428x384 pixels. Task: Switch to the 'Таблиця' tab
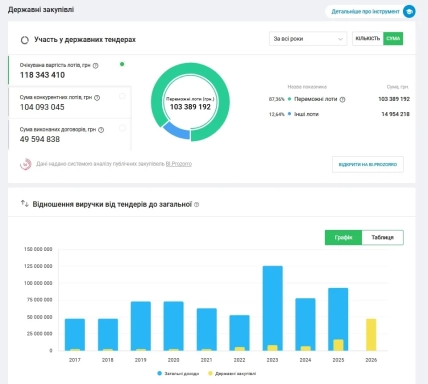pyautogui.click(x=383, y=237)
